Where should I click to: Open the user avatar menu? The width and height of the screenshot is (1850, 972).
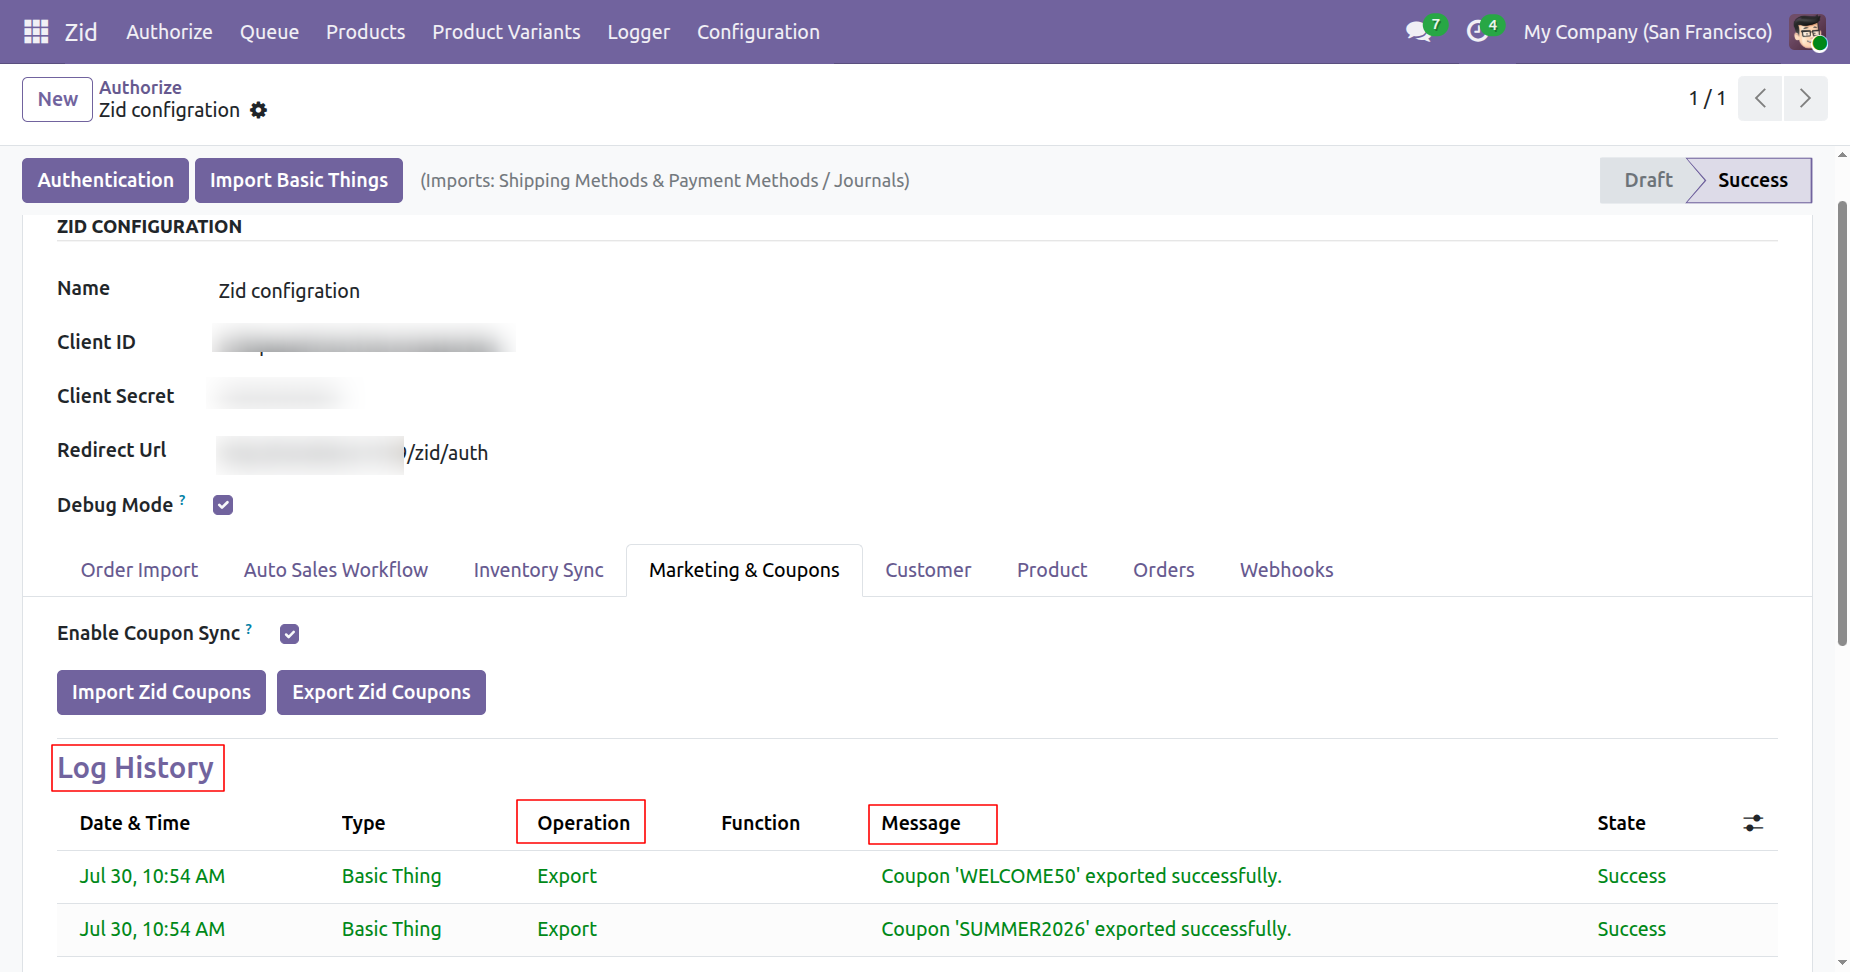(x=1808, y=32)
